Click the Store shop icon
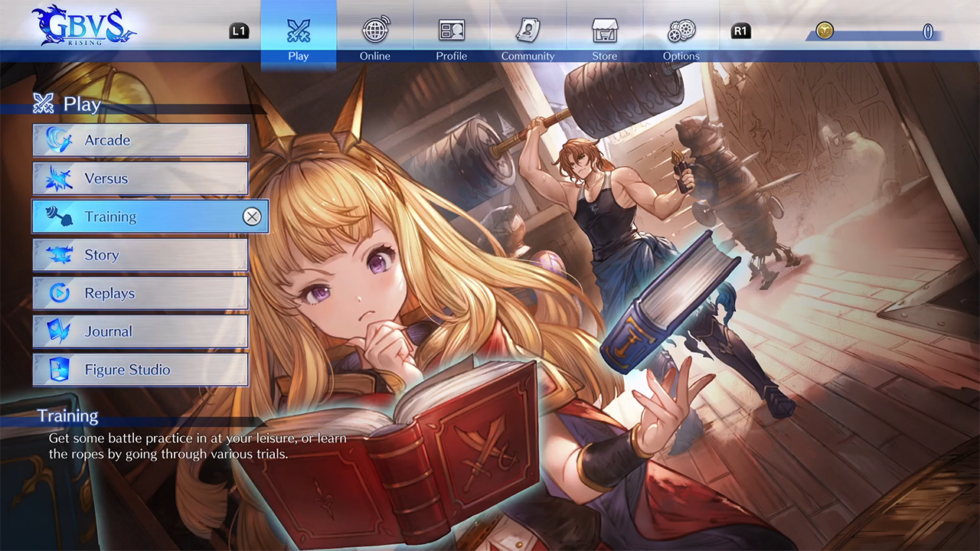Viewport: 980px width, 551px height. click(x=604, y=31)
